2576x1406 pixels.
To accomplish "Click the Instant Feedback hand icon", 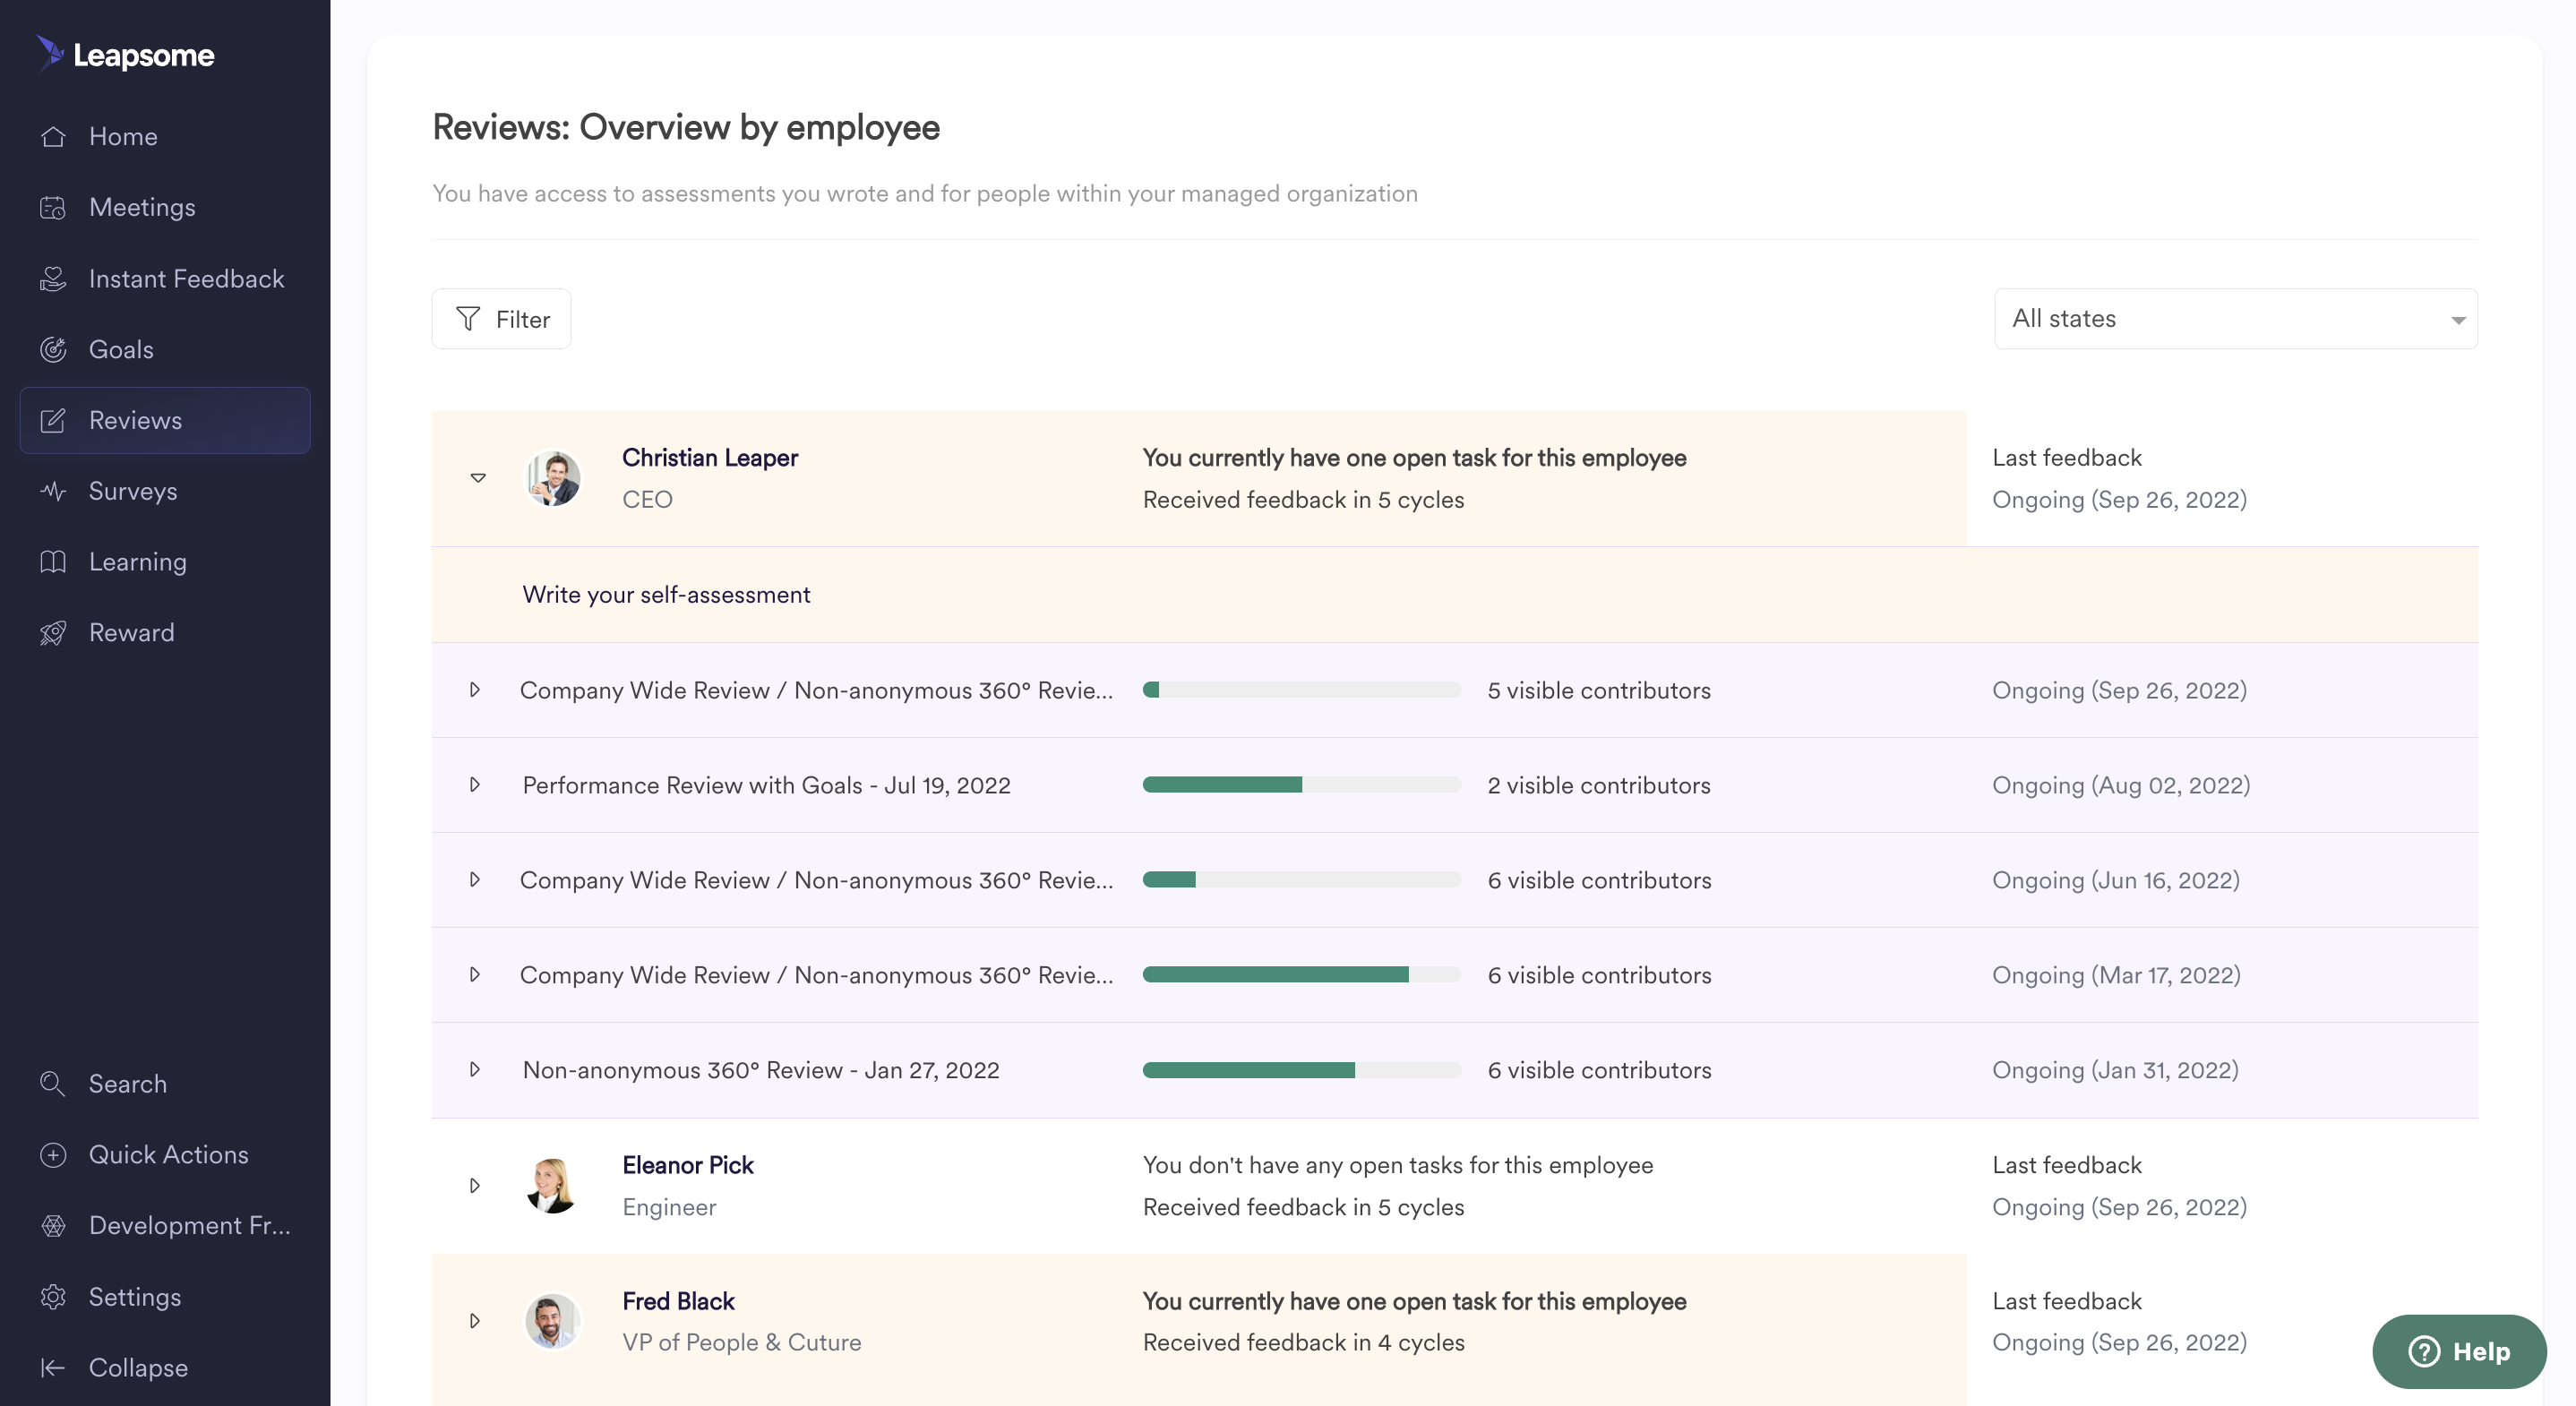I will pos(53,279).
